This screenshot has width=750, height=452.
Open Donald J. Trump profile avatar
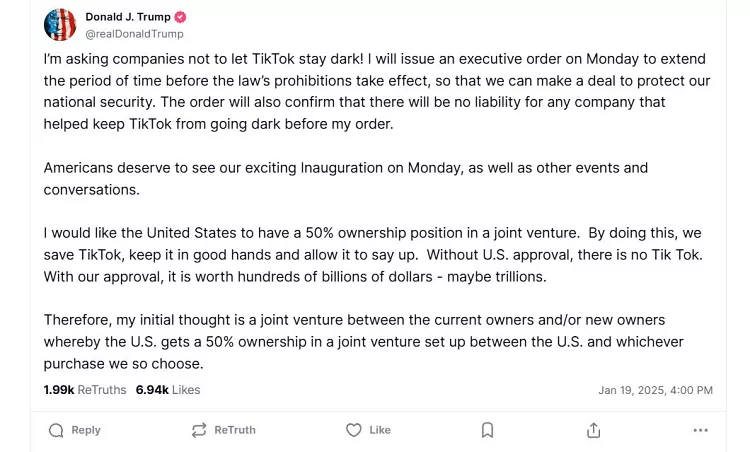pyautogui.click(x=60, y=25)
